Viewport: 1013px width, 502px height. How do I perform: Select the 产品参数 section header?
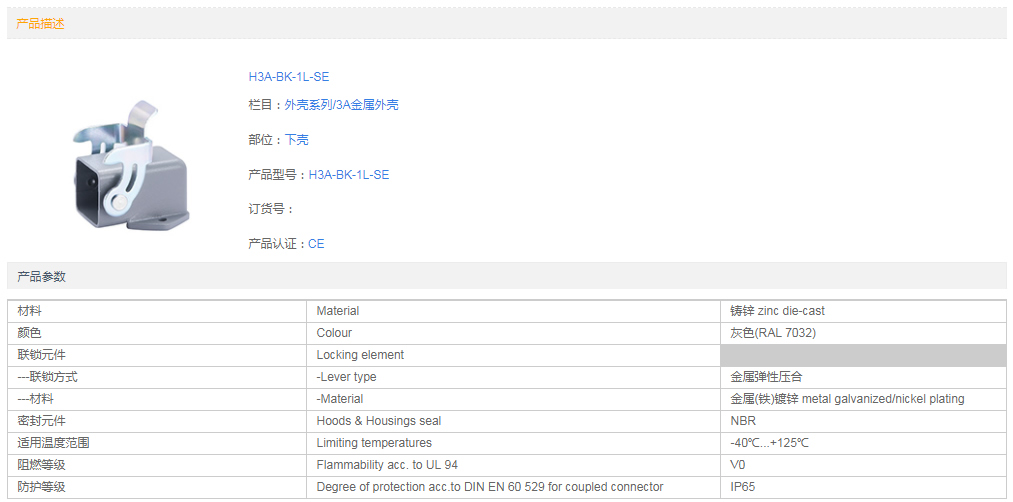click(x=40, y=276)
